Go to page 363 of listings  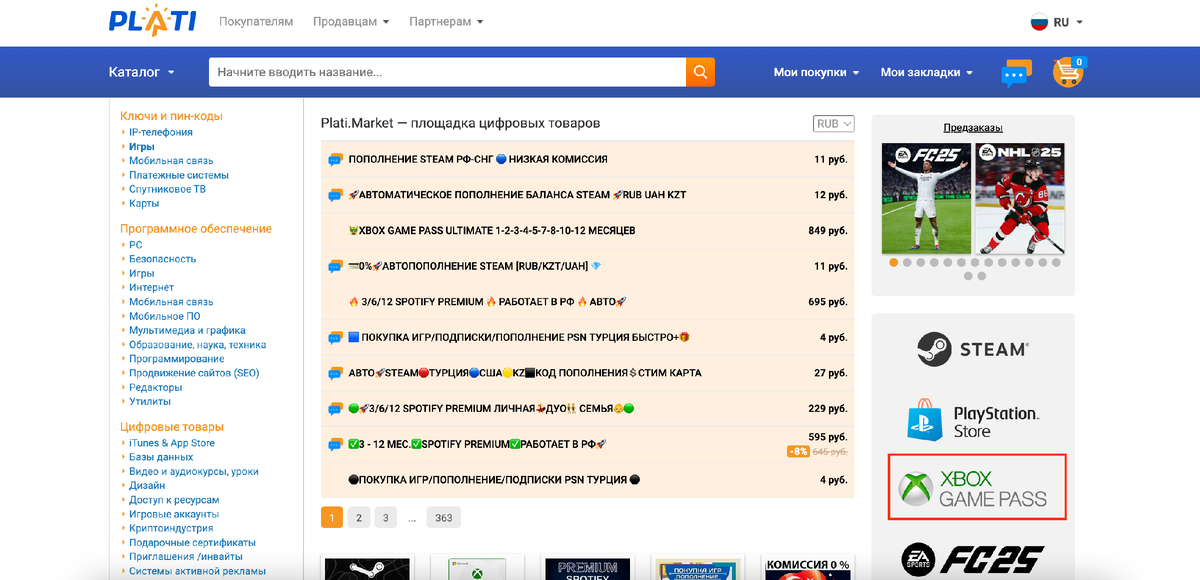pyautogui.click(x=443, y=517)
